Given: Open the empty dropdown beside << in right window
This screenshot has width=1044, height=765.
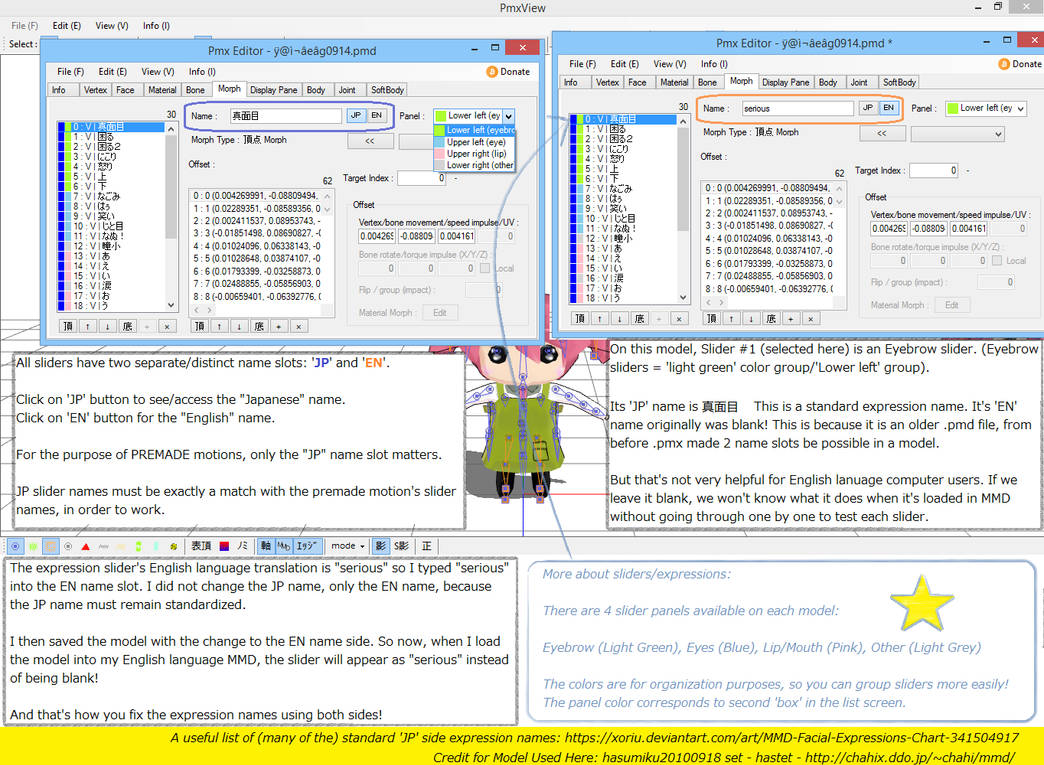Looking at the screenshot, I should point(957,134).
